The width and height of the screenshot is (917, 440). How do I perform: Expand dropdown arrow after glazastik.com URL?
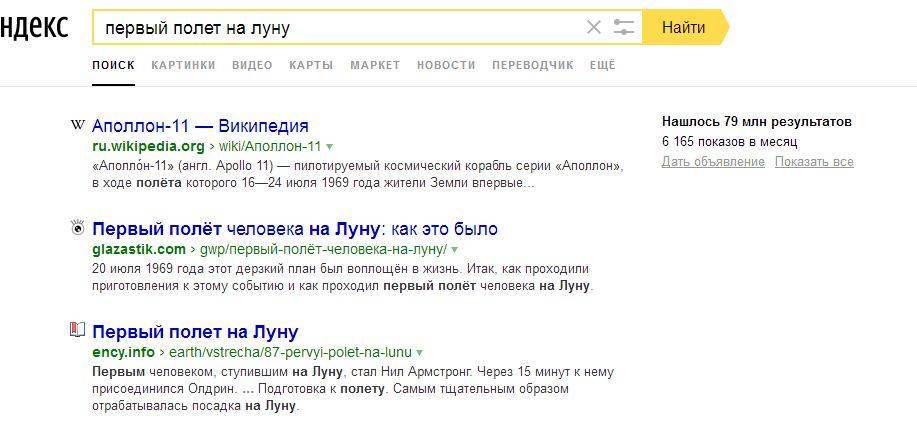tap(455, 250)
